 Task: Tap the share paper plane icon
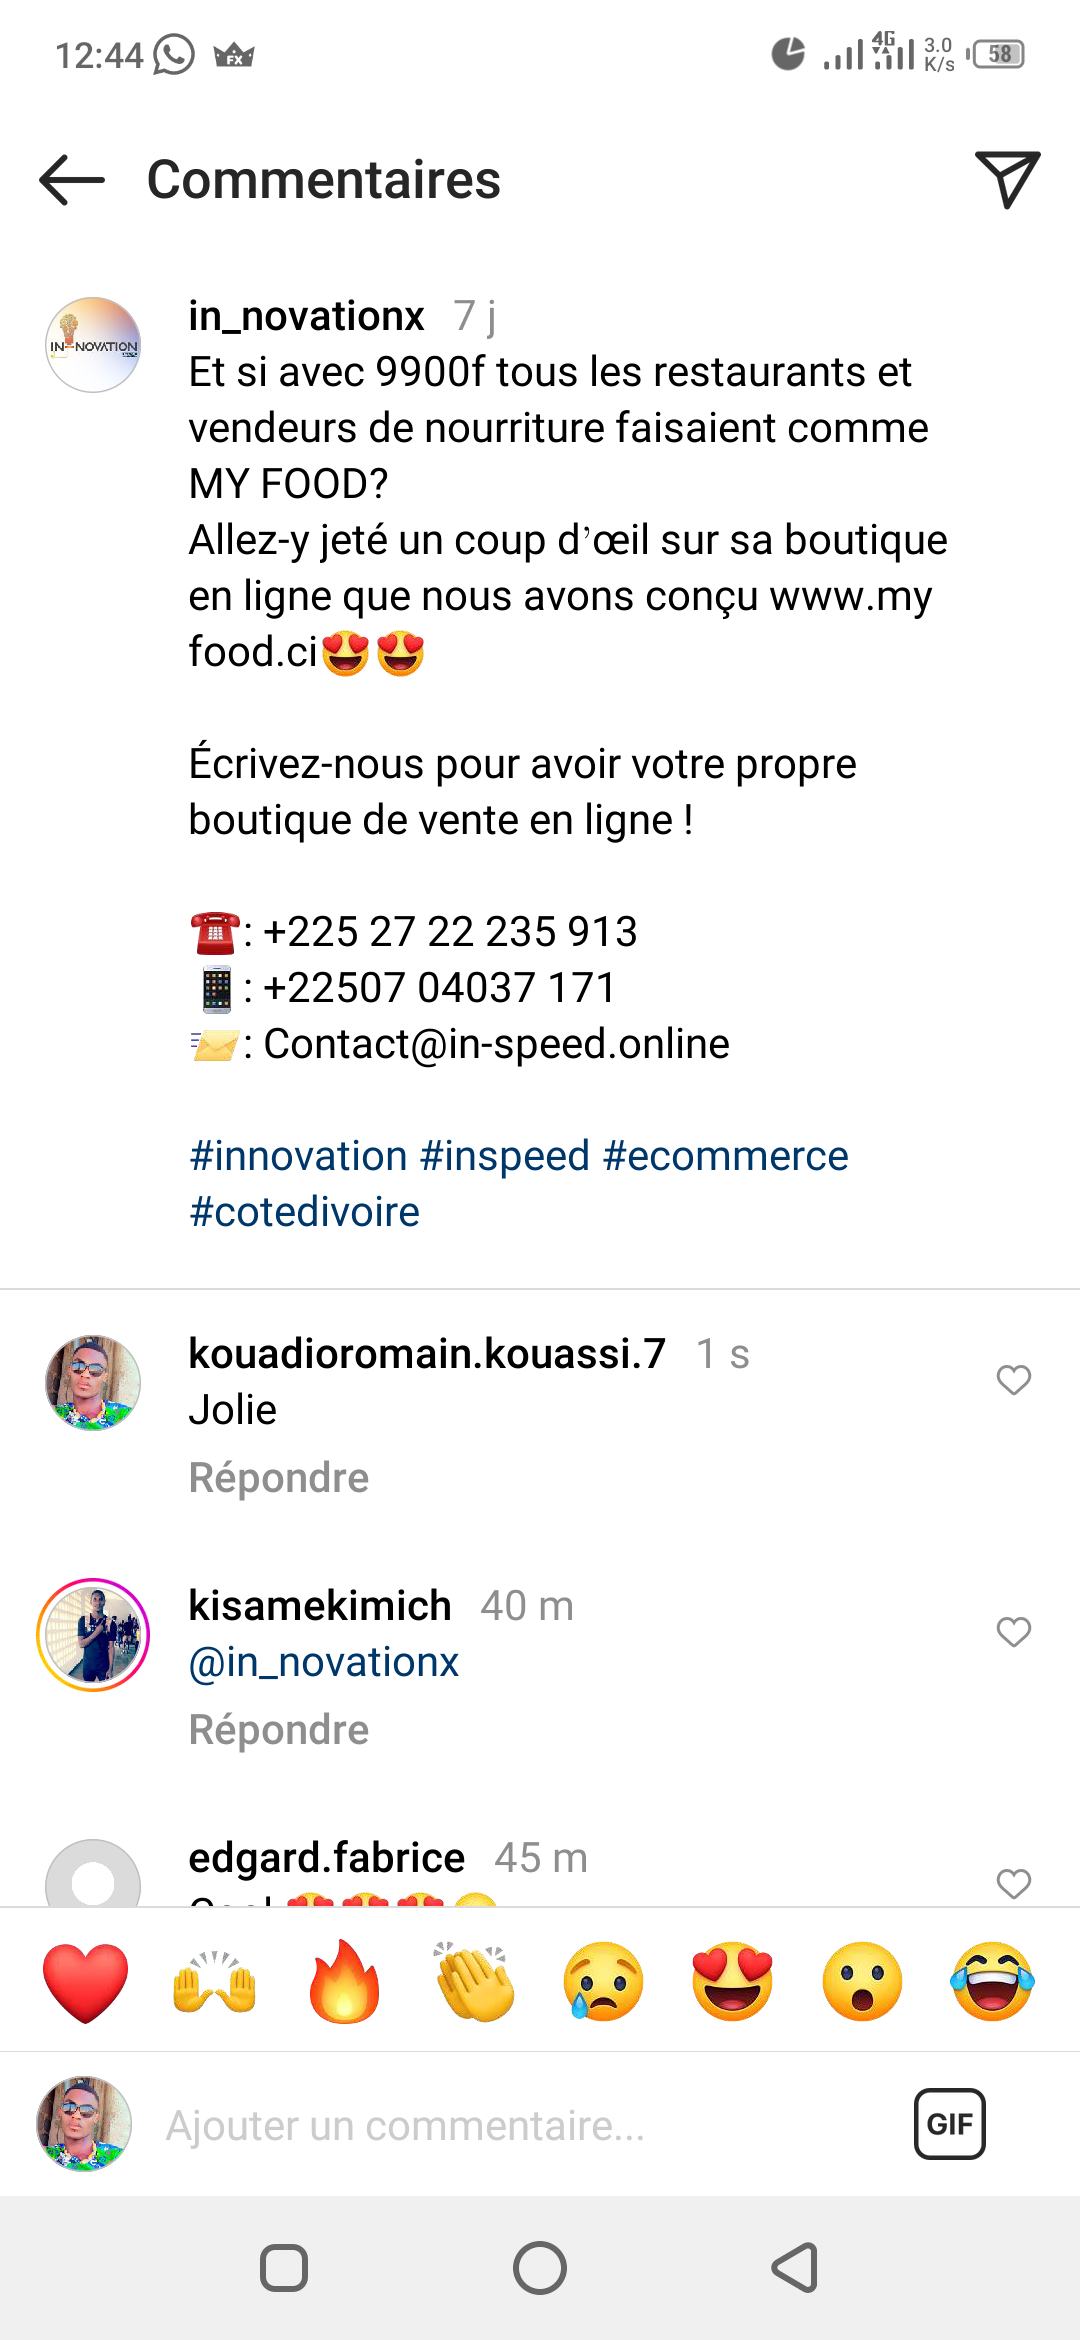(1007, 180)
